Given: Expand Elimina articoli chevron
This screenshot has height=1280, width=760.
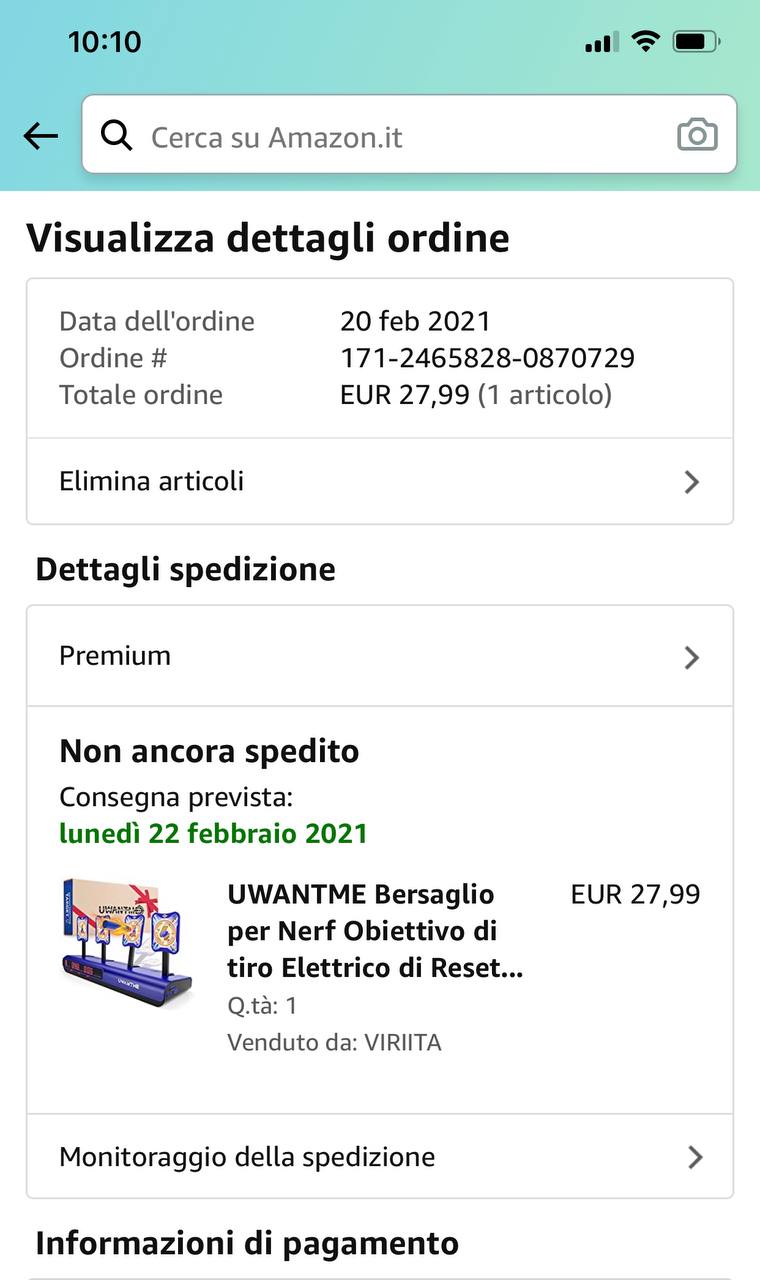Looking at the screenshot, I should tap(691, 482).
